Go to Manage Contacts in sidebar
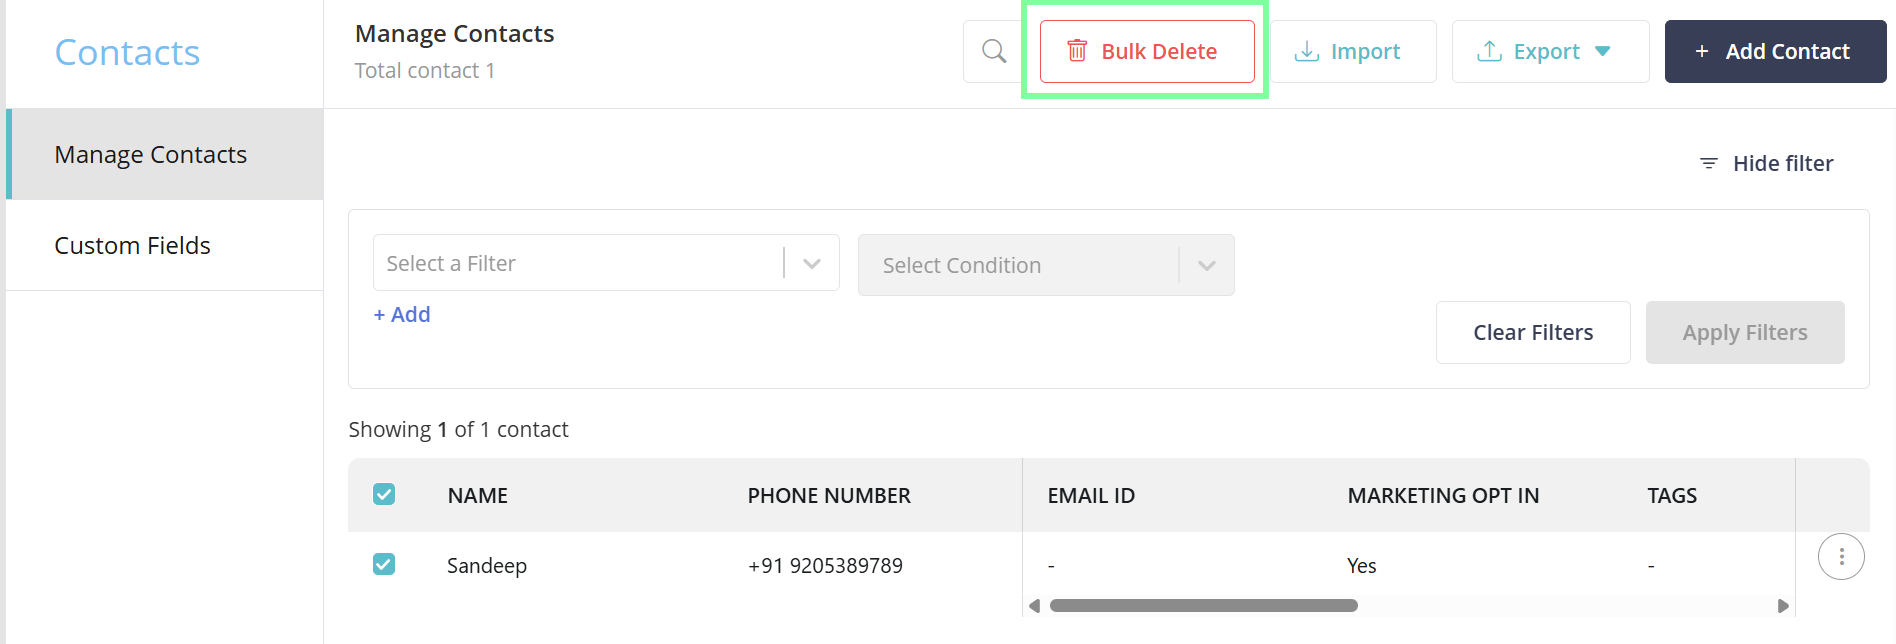This screenshot has height=644, width=1896. coord(151,155)
